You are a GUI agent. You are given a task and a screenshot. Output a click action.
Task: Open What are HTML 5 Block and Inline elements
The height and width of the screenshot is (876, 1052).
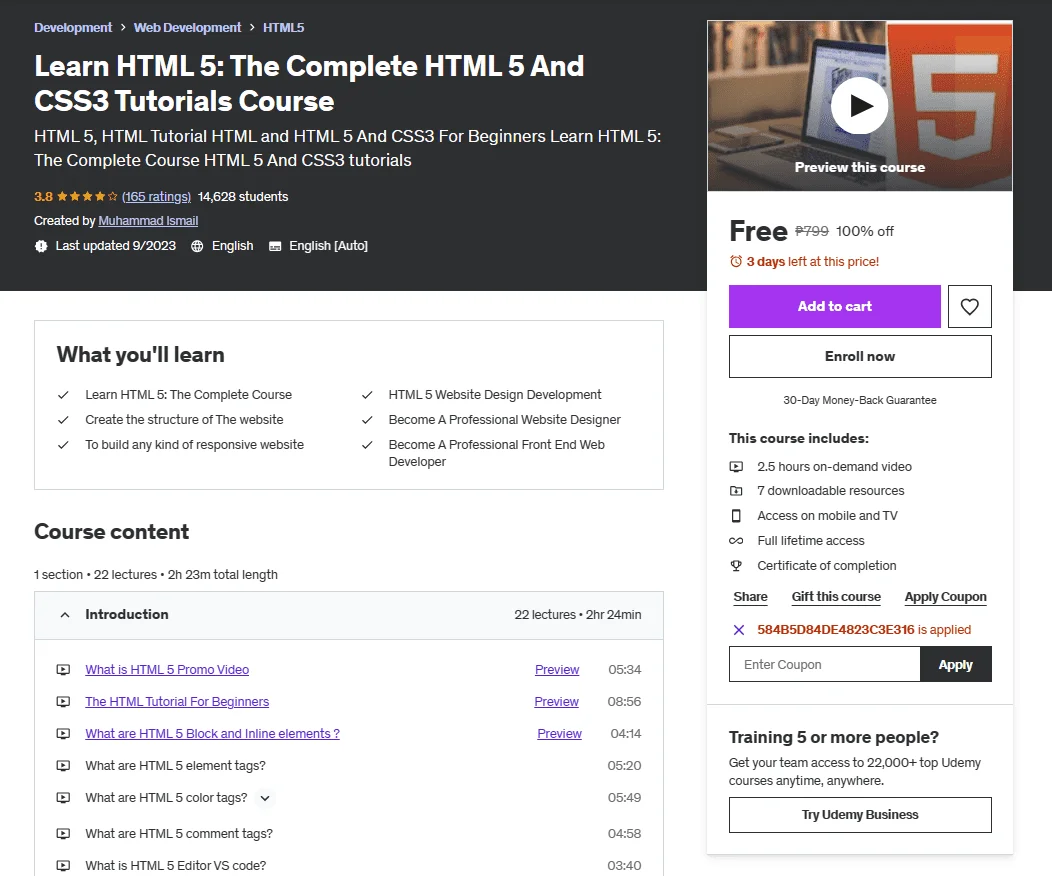(213, 734)
